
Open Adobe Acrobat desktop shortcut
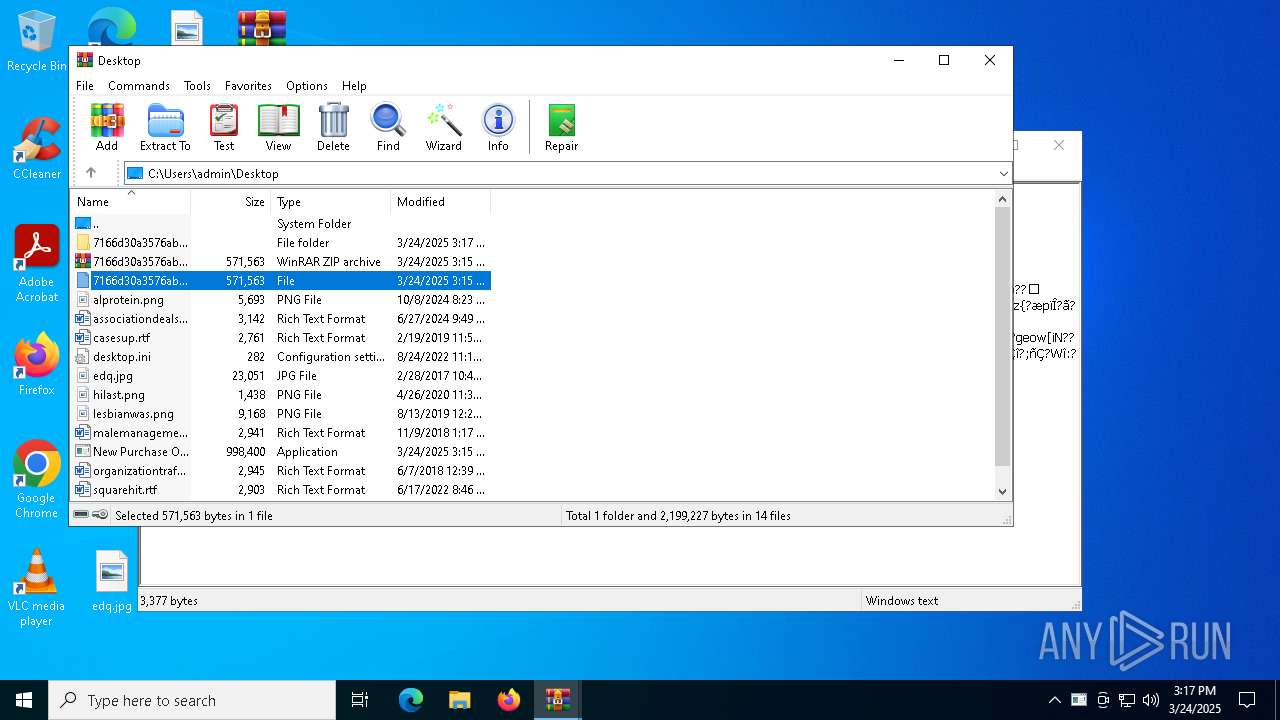pos(37,263)
